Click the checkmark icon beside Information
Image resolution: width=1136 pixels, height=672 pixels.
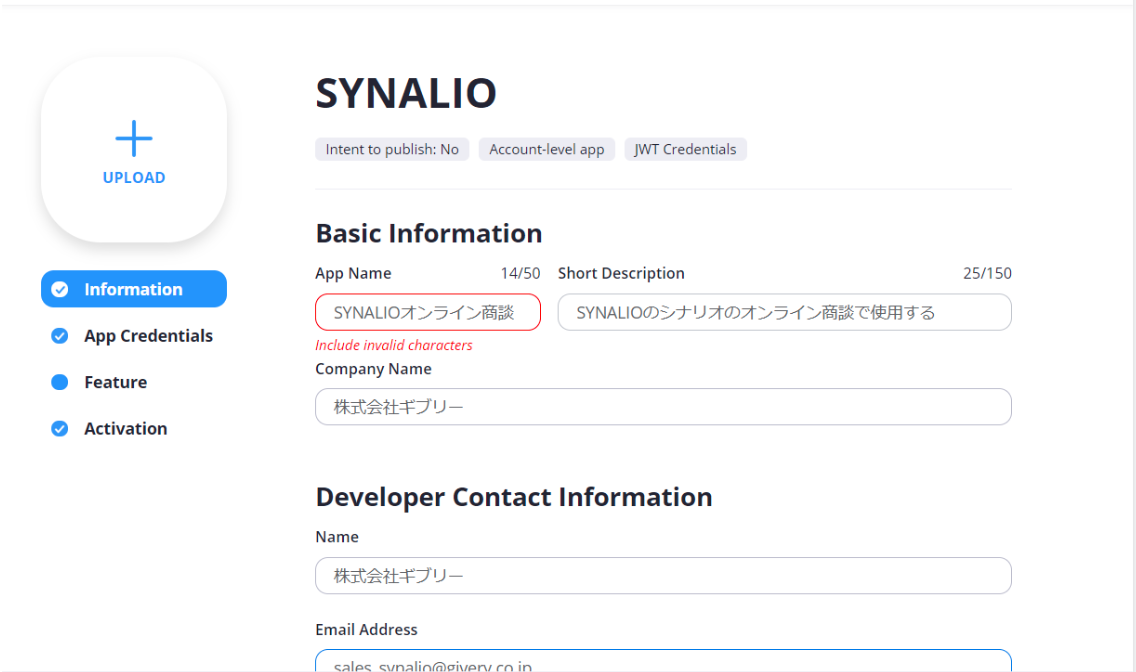tap(60, 290)
